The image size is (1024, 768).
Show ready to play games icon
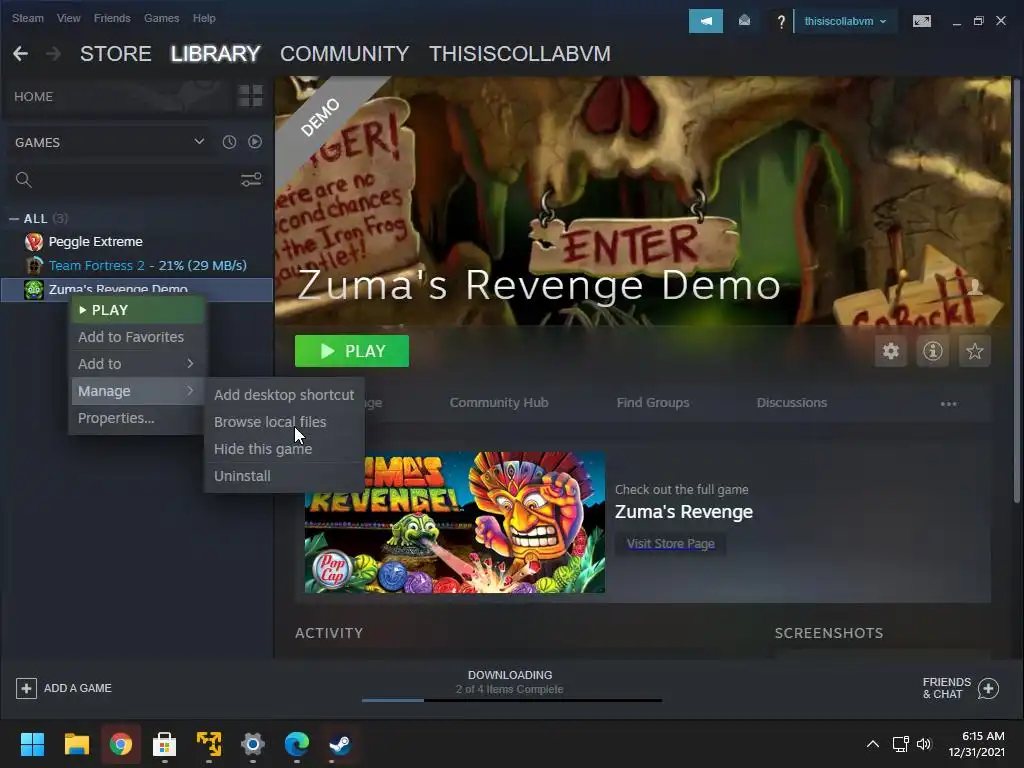tap(255, 142)
